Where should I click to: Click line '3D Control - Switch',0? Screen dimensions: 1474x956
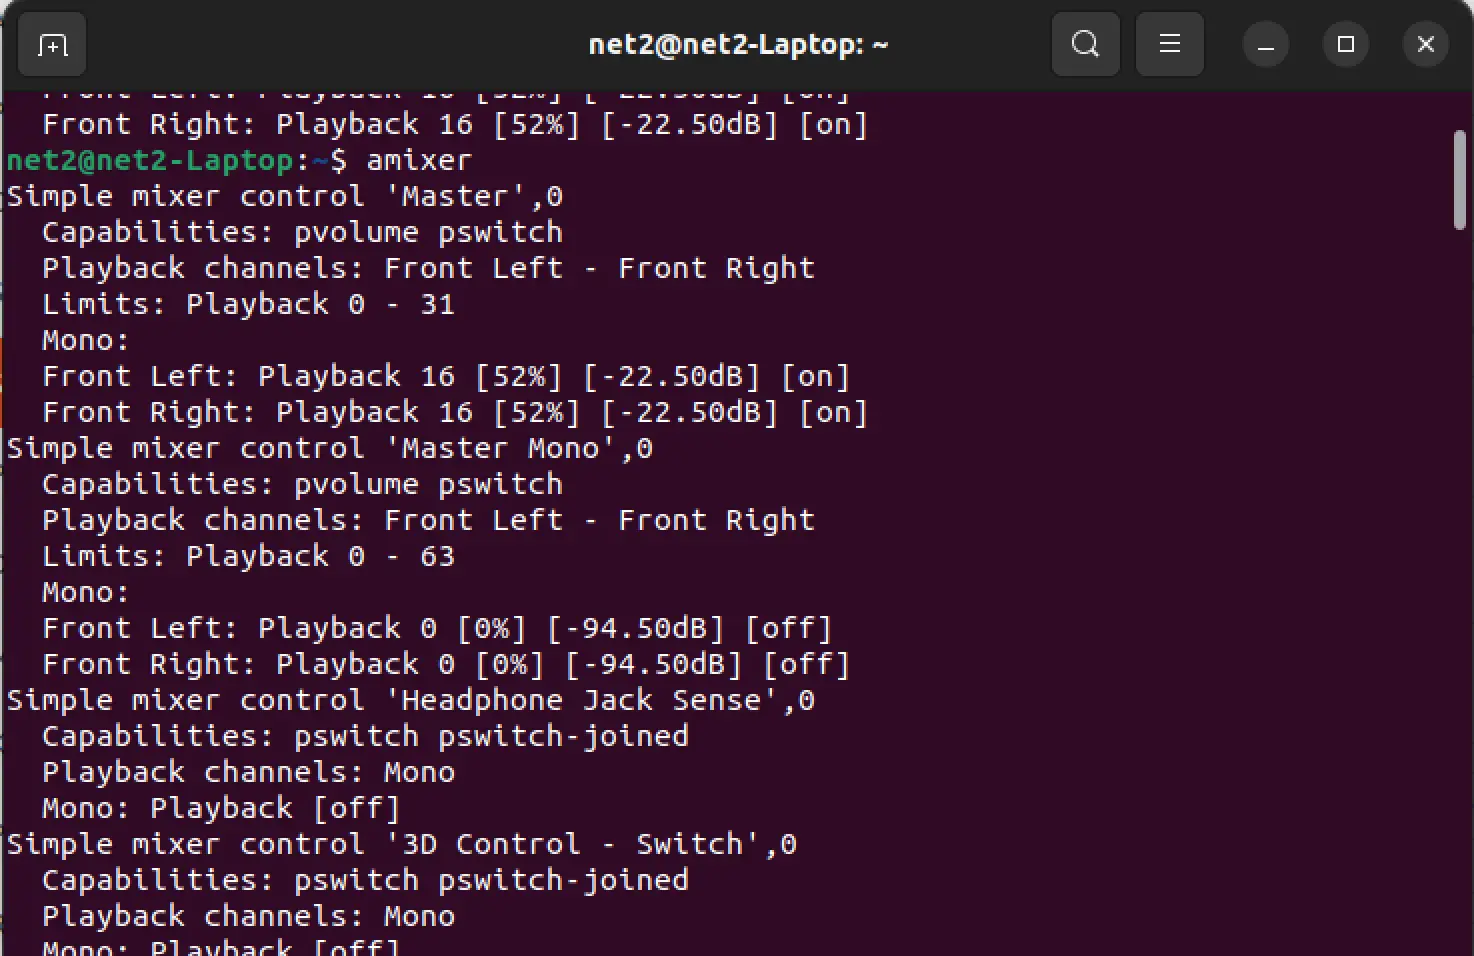click(x=402, y=844)
